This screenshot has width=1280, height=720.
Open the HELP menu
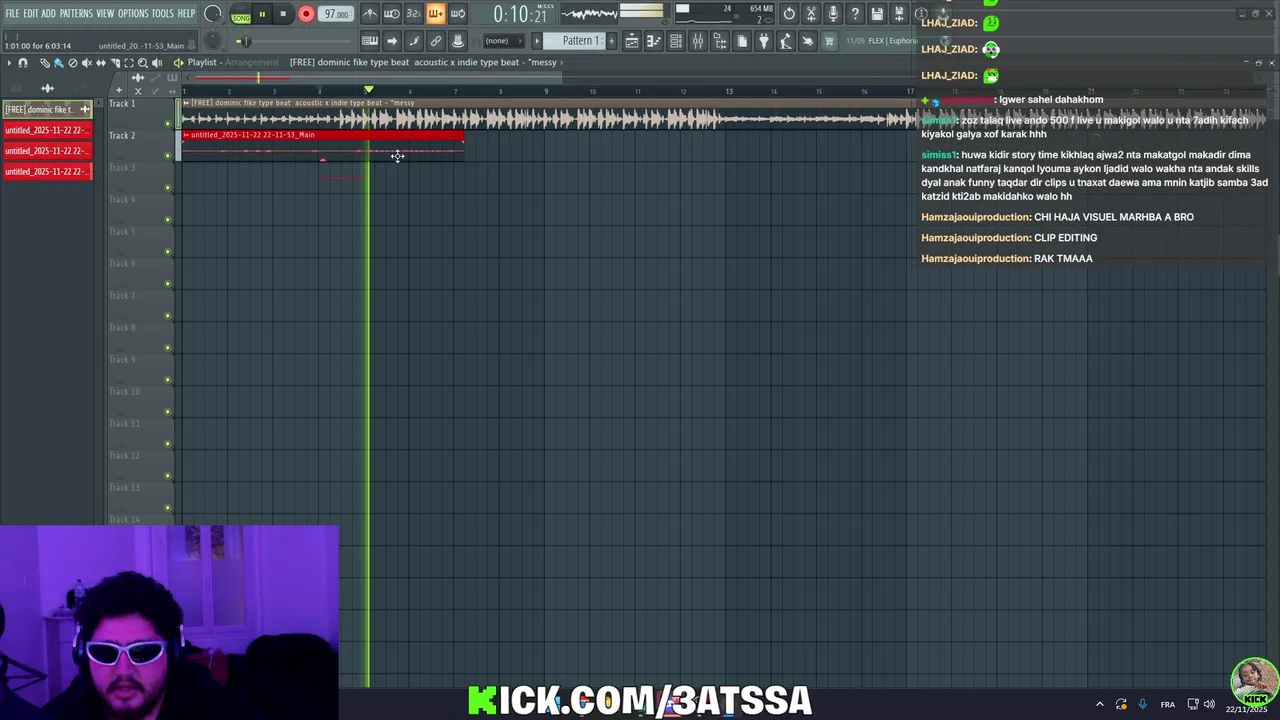[187, 14]
